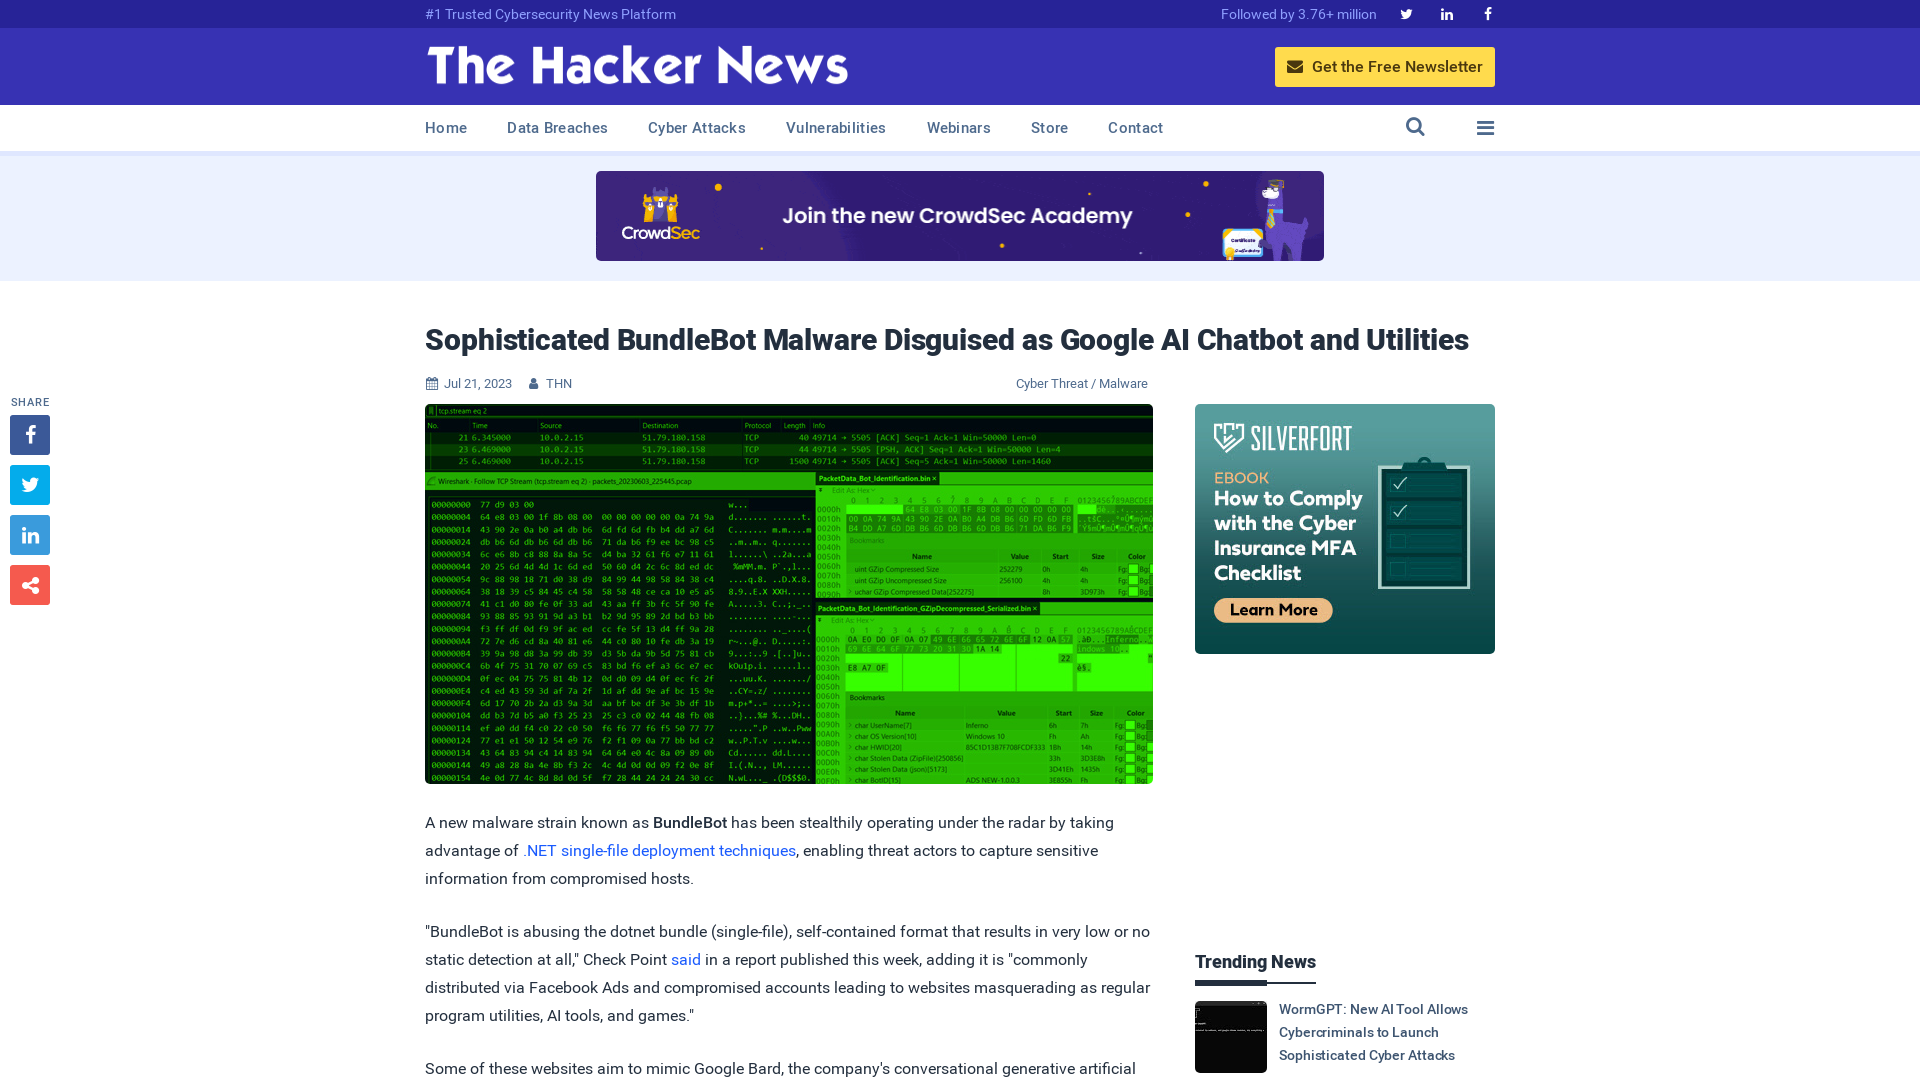Select the Vulnerabilities menu tab

coord(835,128)
